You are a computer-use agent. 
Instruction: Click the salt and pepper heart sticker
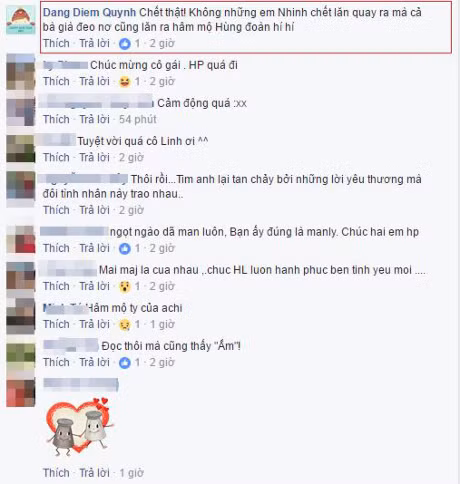click(80, 427)
